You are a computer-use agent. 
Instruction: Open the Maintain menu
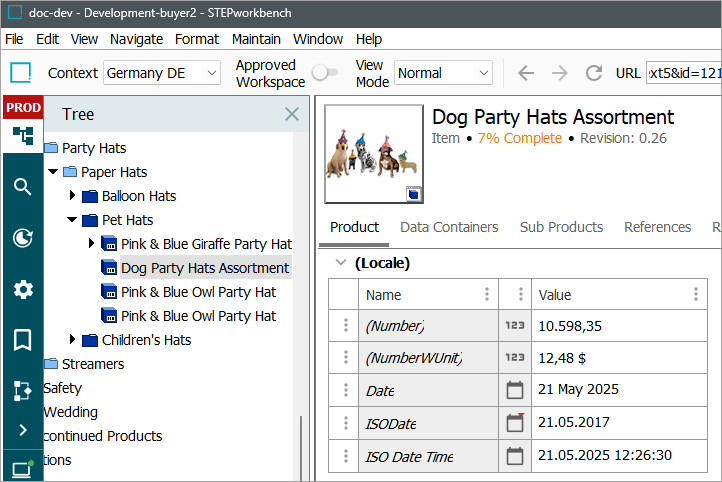point(256,39)
